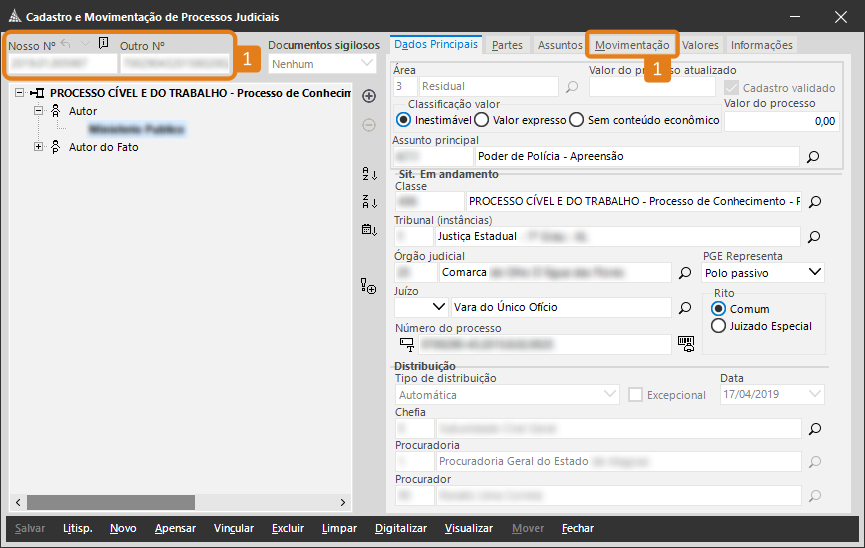Click the Digitalizar button
The height and width of the screenshot is (548, 865).
click(400, 528)
